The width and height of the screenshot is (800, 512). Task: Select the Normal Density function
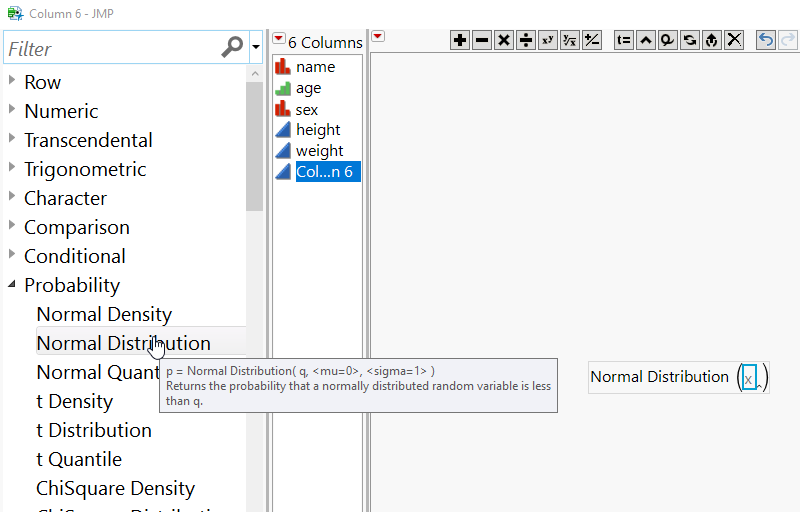104,314
